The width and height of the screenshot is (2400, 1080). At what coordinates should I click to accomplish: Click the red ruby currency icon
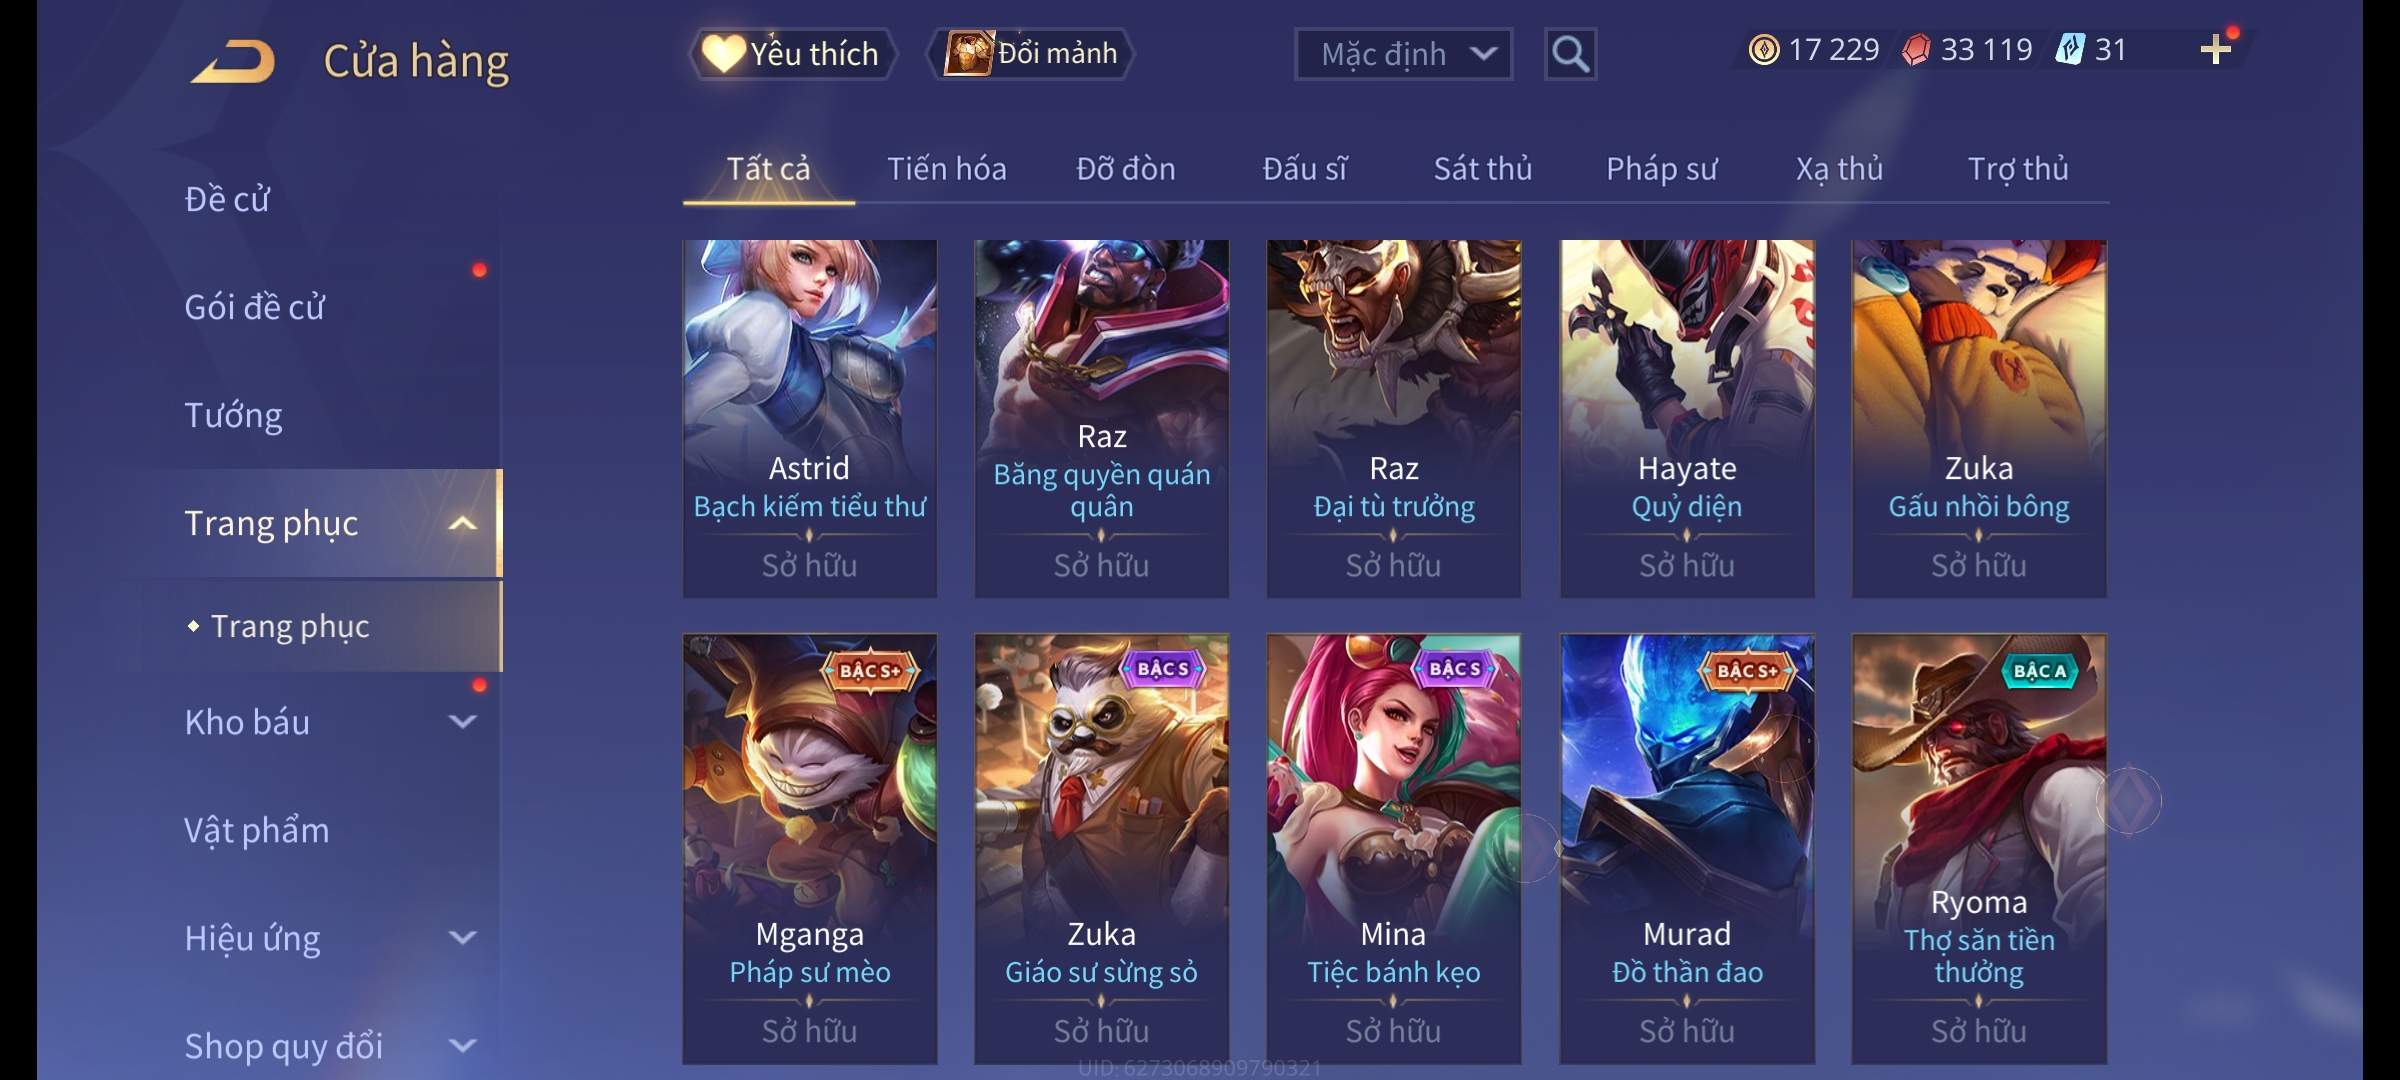1916,50
